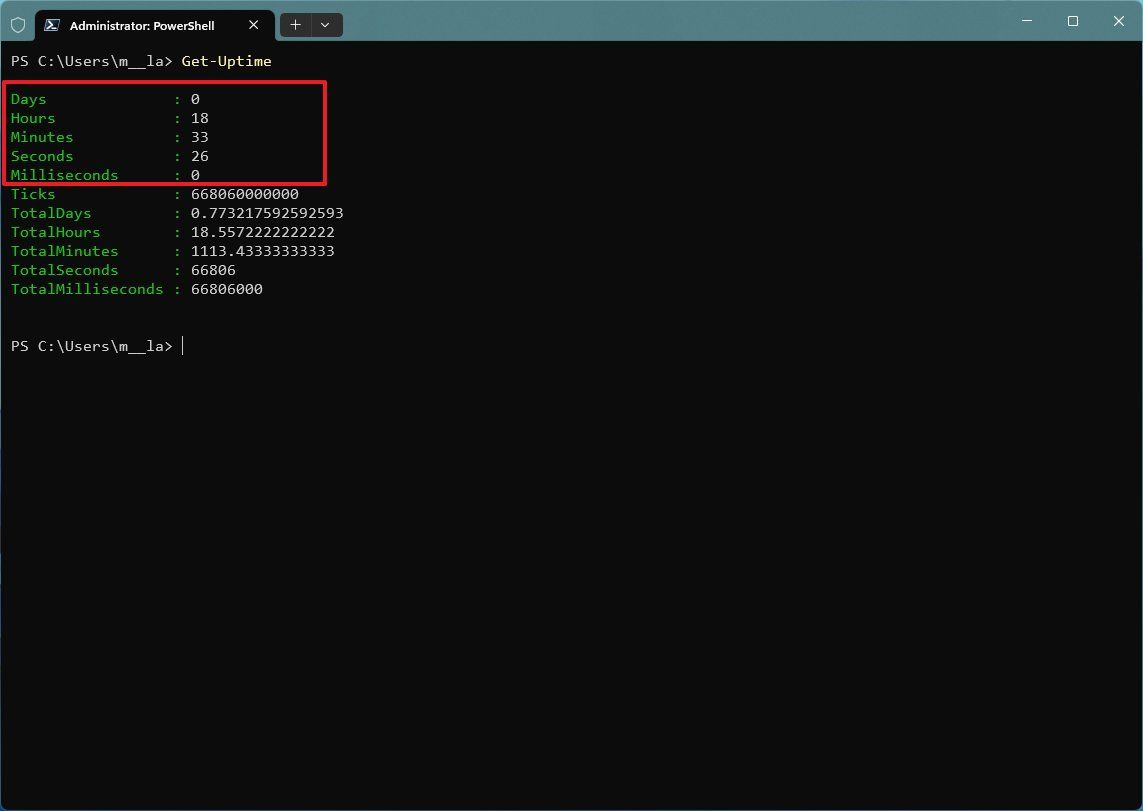Click the Get-Uptime command text
This screenshot has height=811, width=1143.
coord(226,61)
